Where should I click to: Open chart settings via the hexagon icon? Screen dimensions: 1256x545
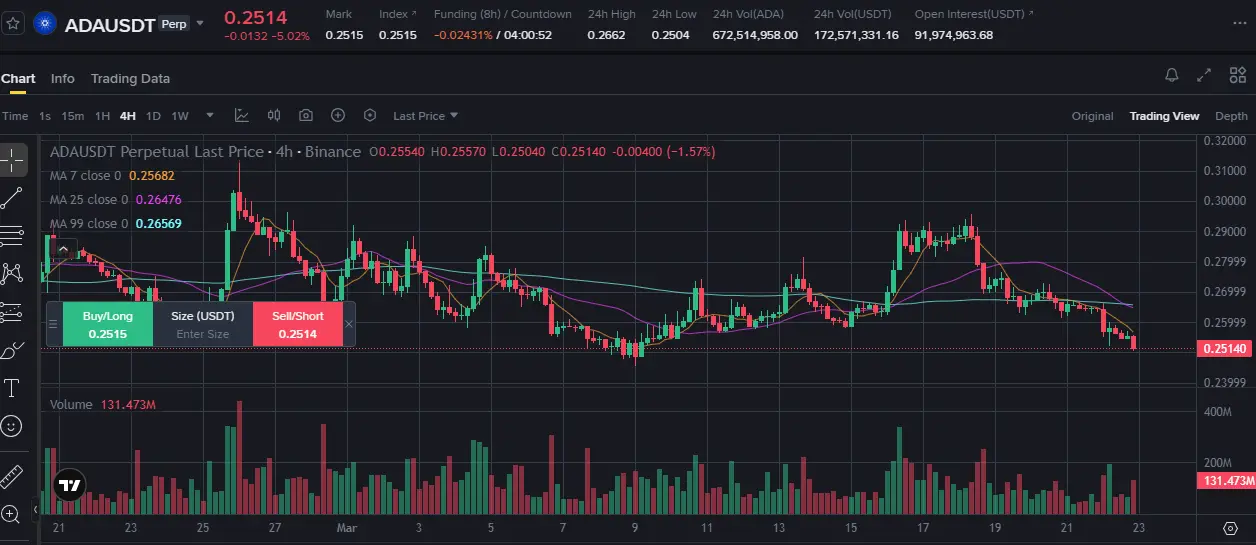[370, 116]
